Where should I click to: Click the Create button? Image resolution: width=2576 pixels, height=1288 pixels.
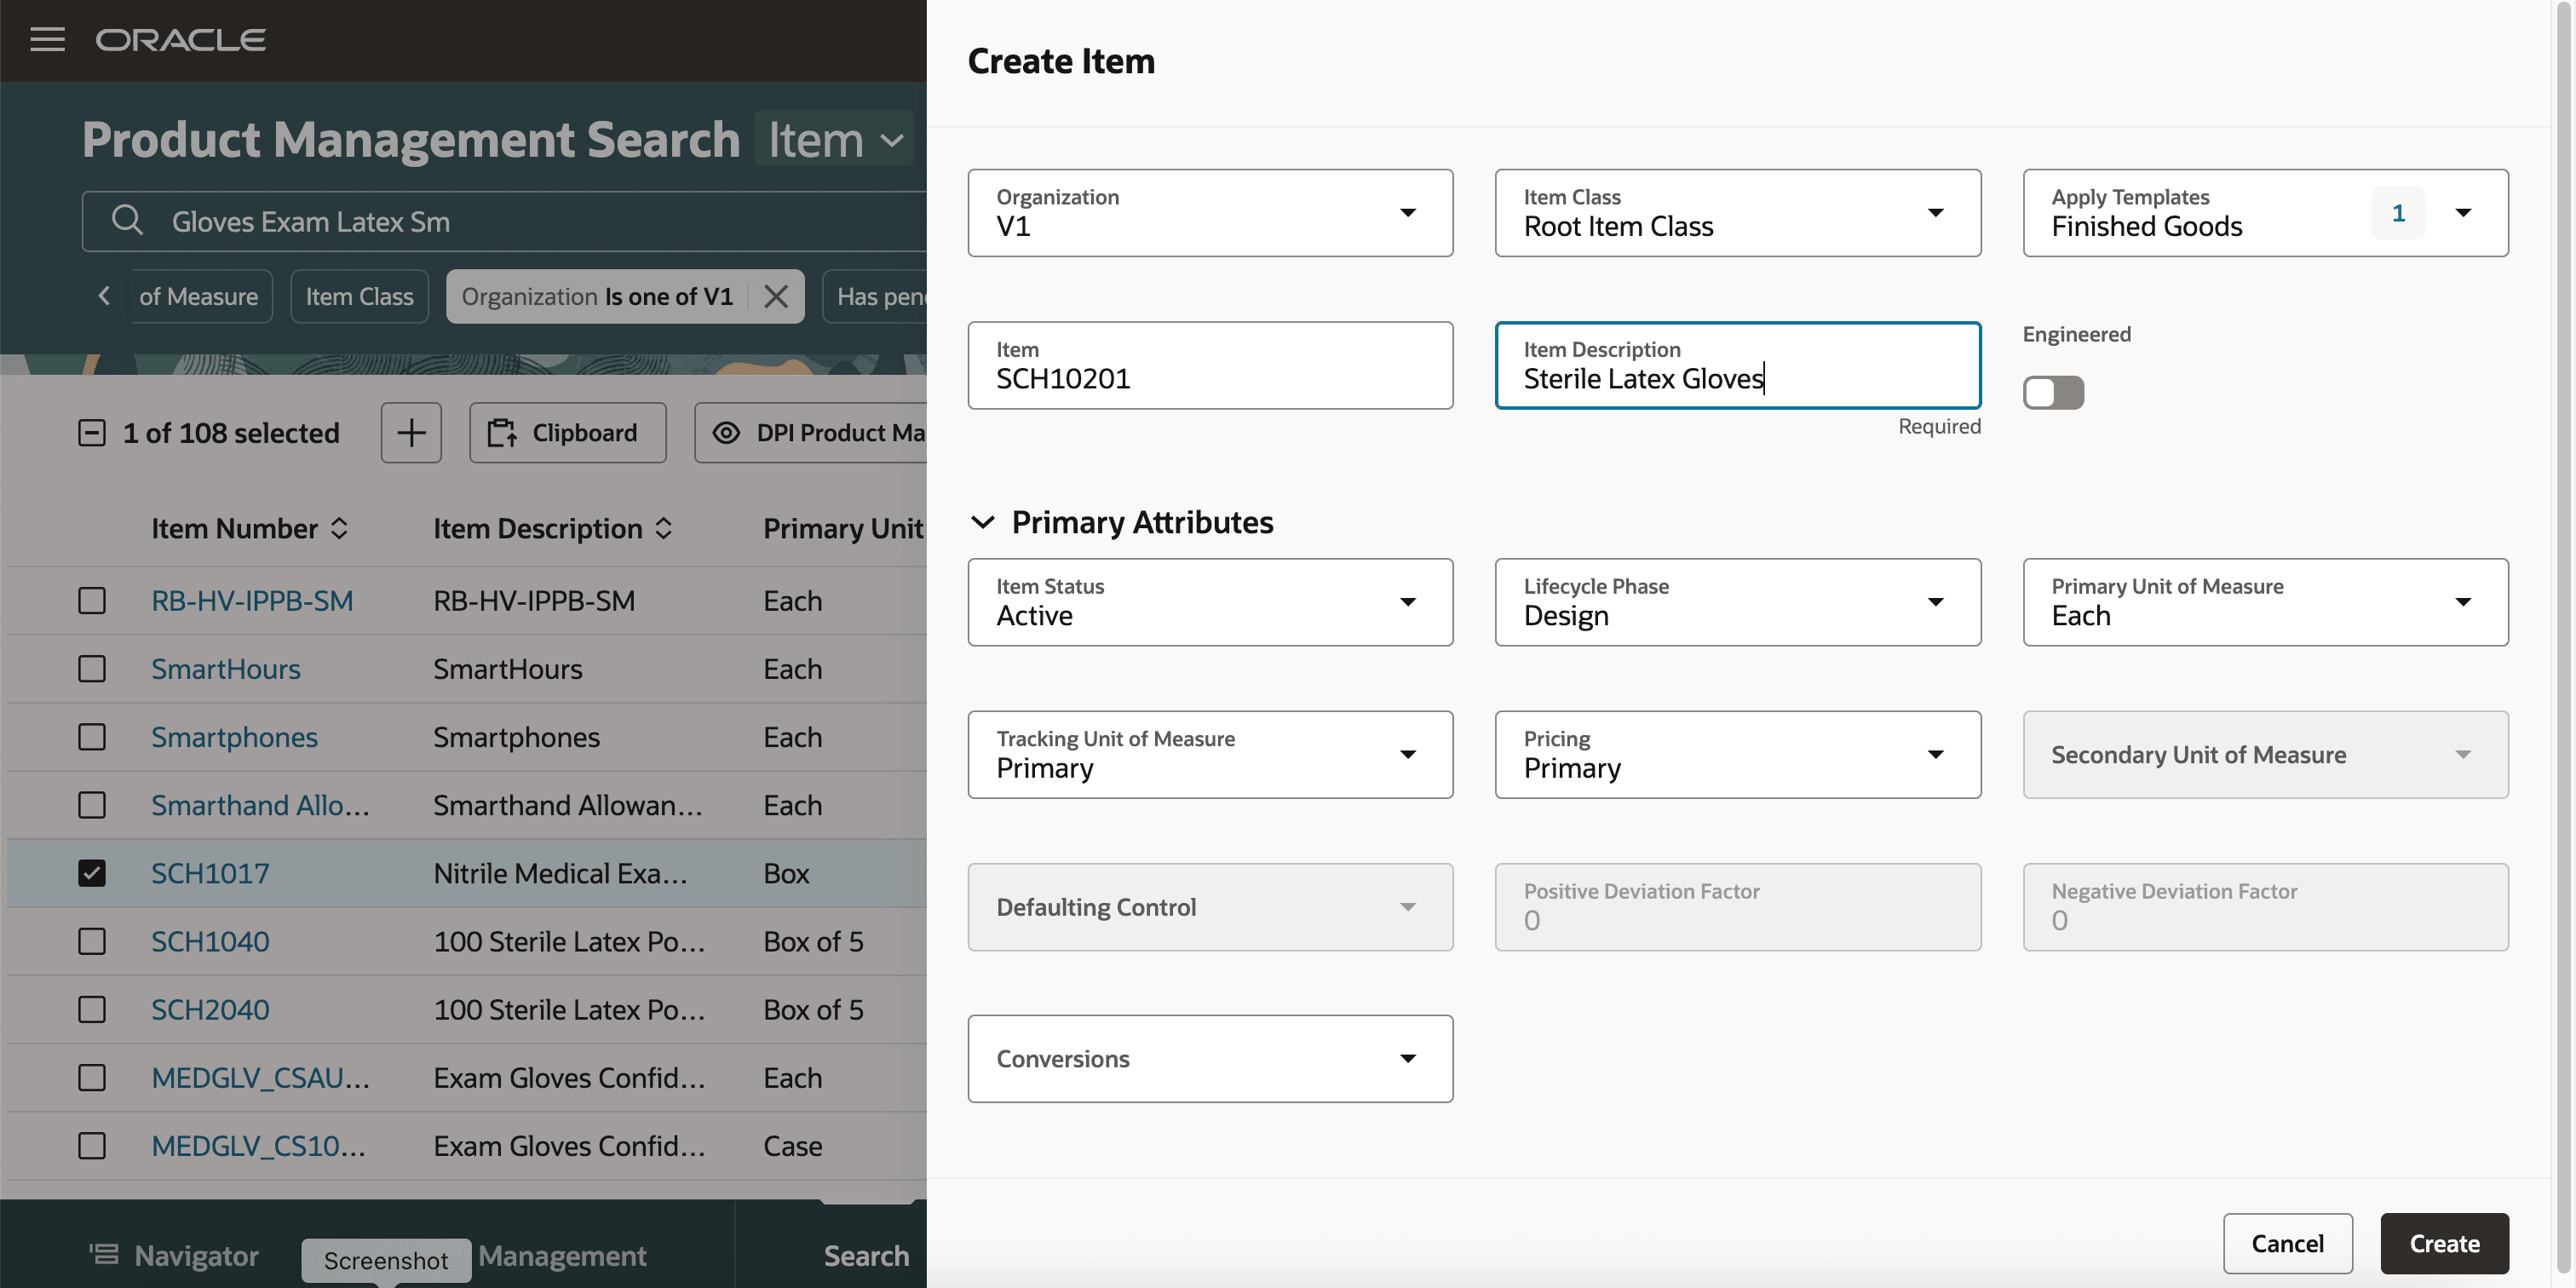pos(2443,1242)
